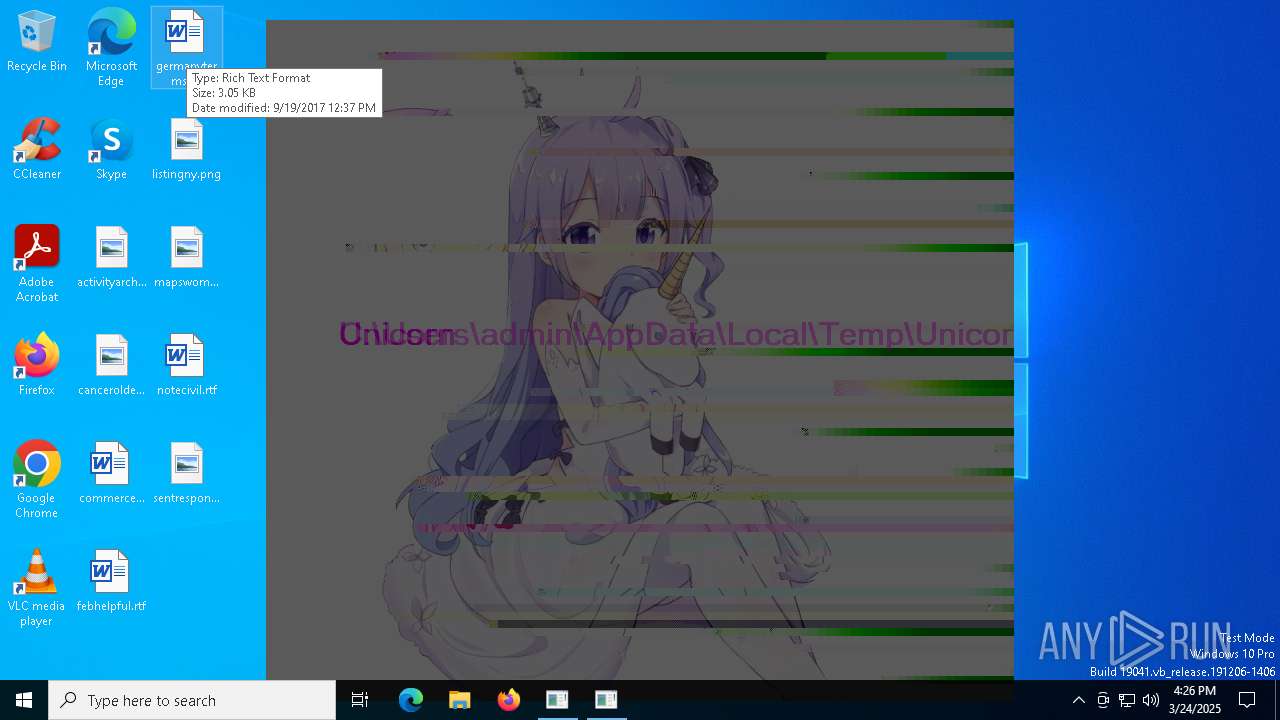1280x720 pixels.
Task: Select listingny.png image file
Action: (186, 150)
